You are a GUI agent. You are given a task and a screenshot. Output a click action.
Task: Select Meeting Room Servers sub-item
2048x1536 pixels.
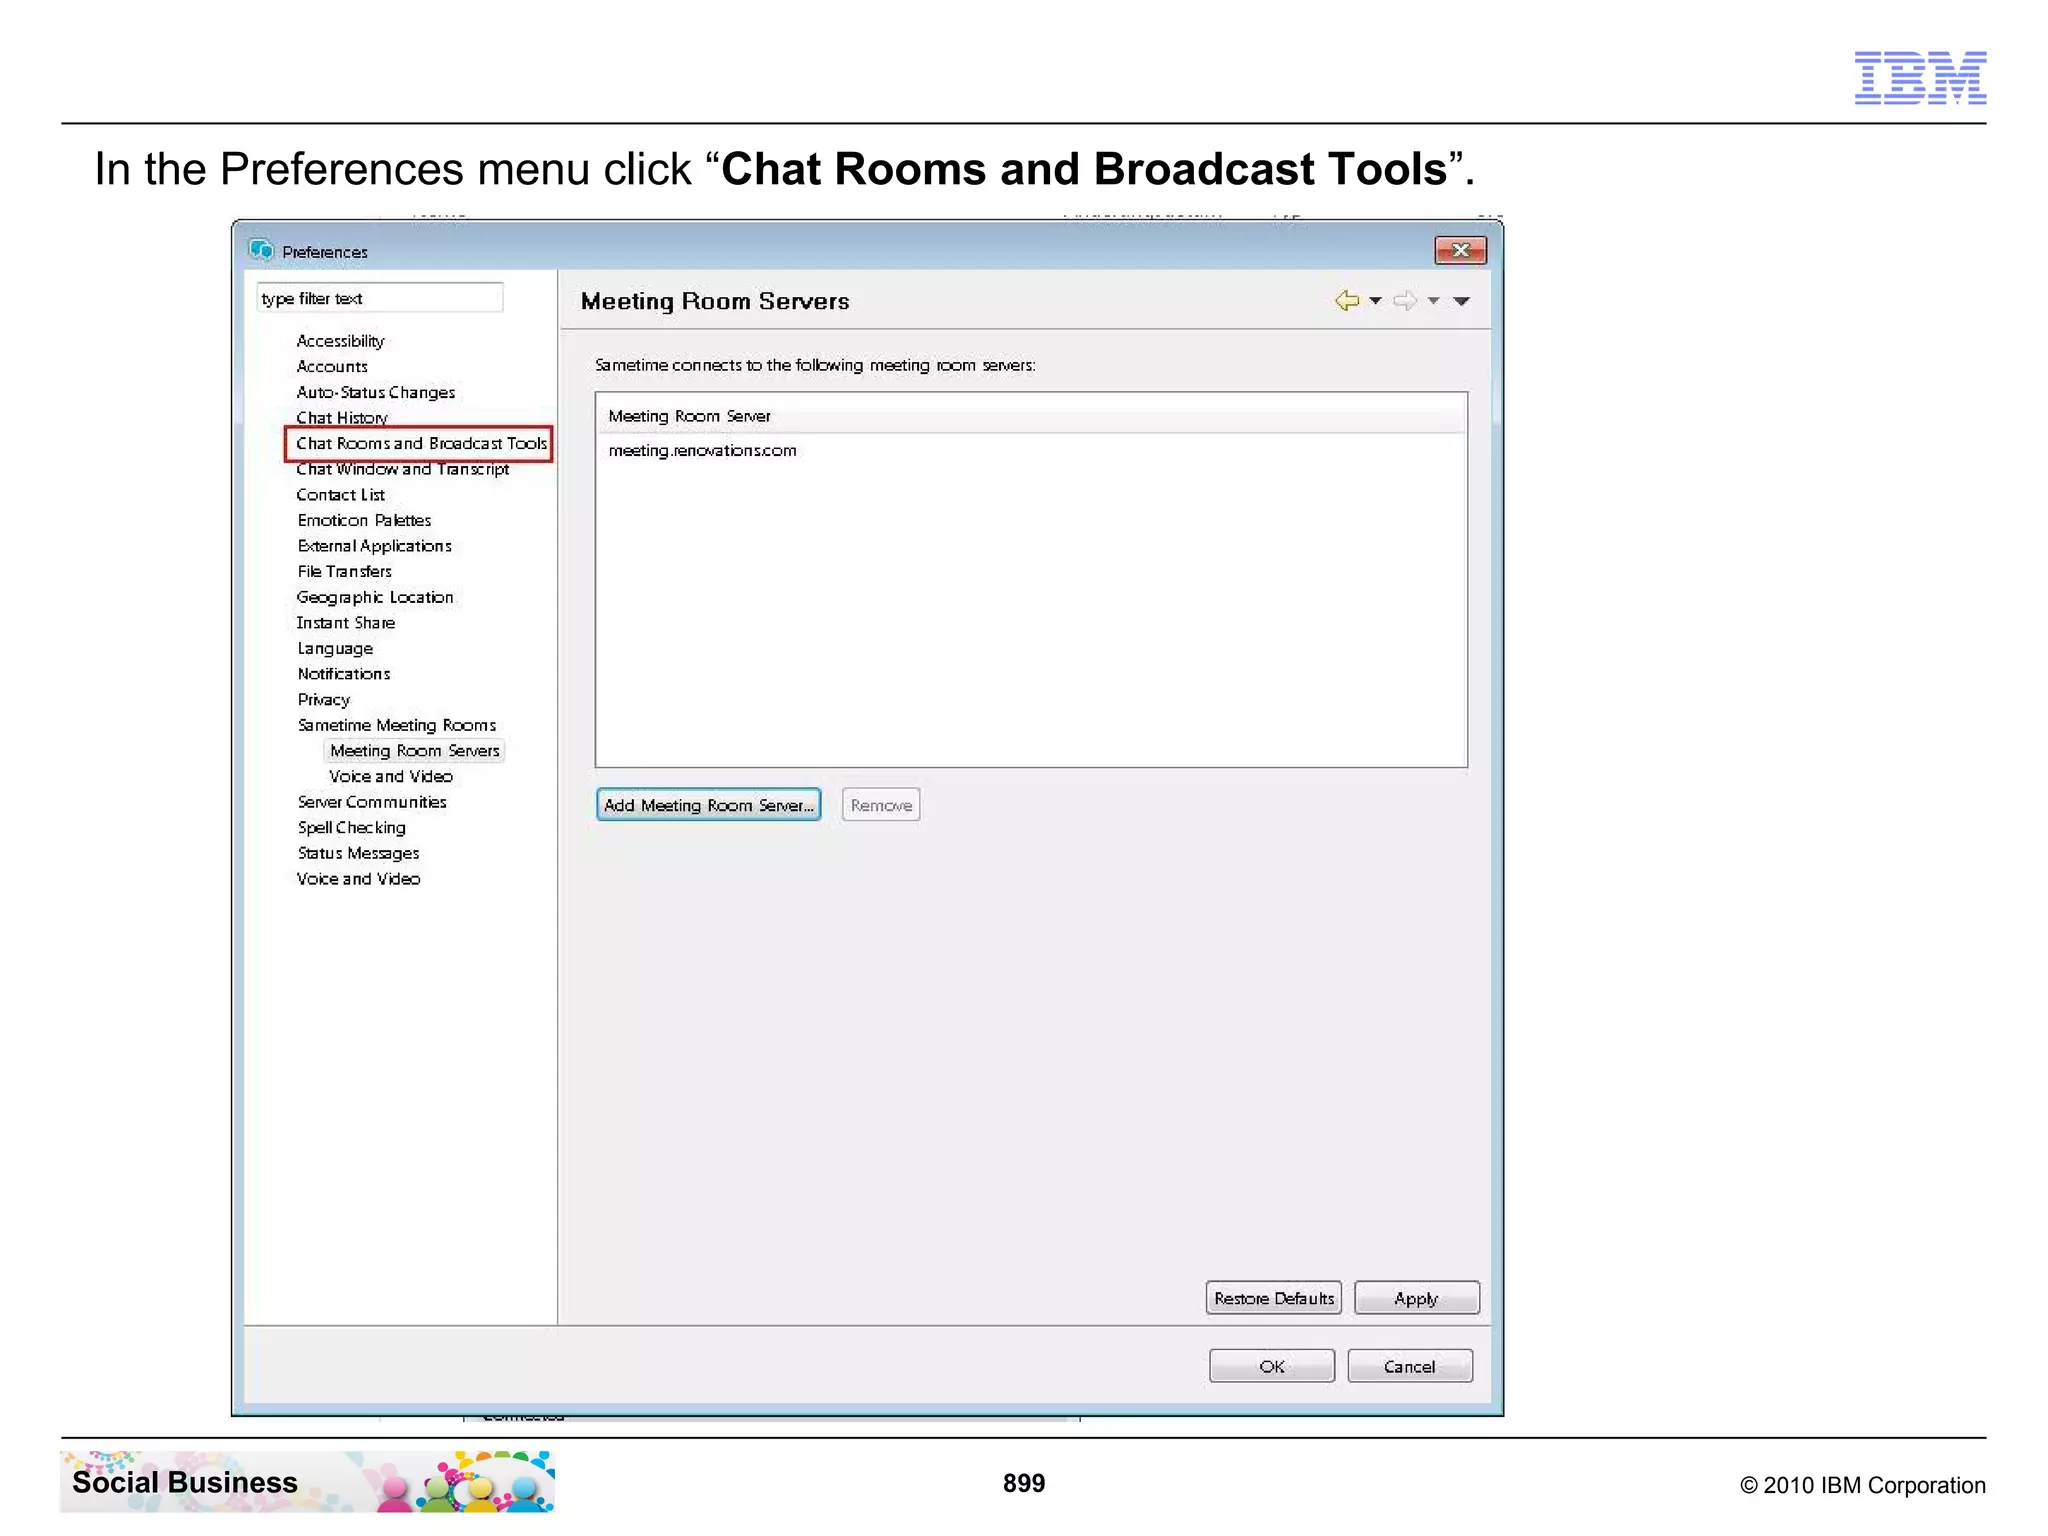414,751
